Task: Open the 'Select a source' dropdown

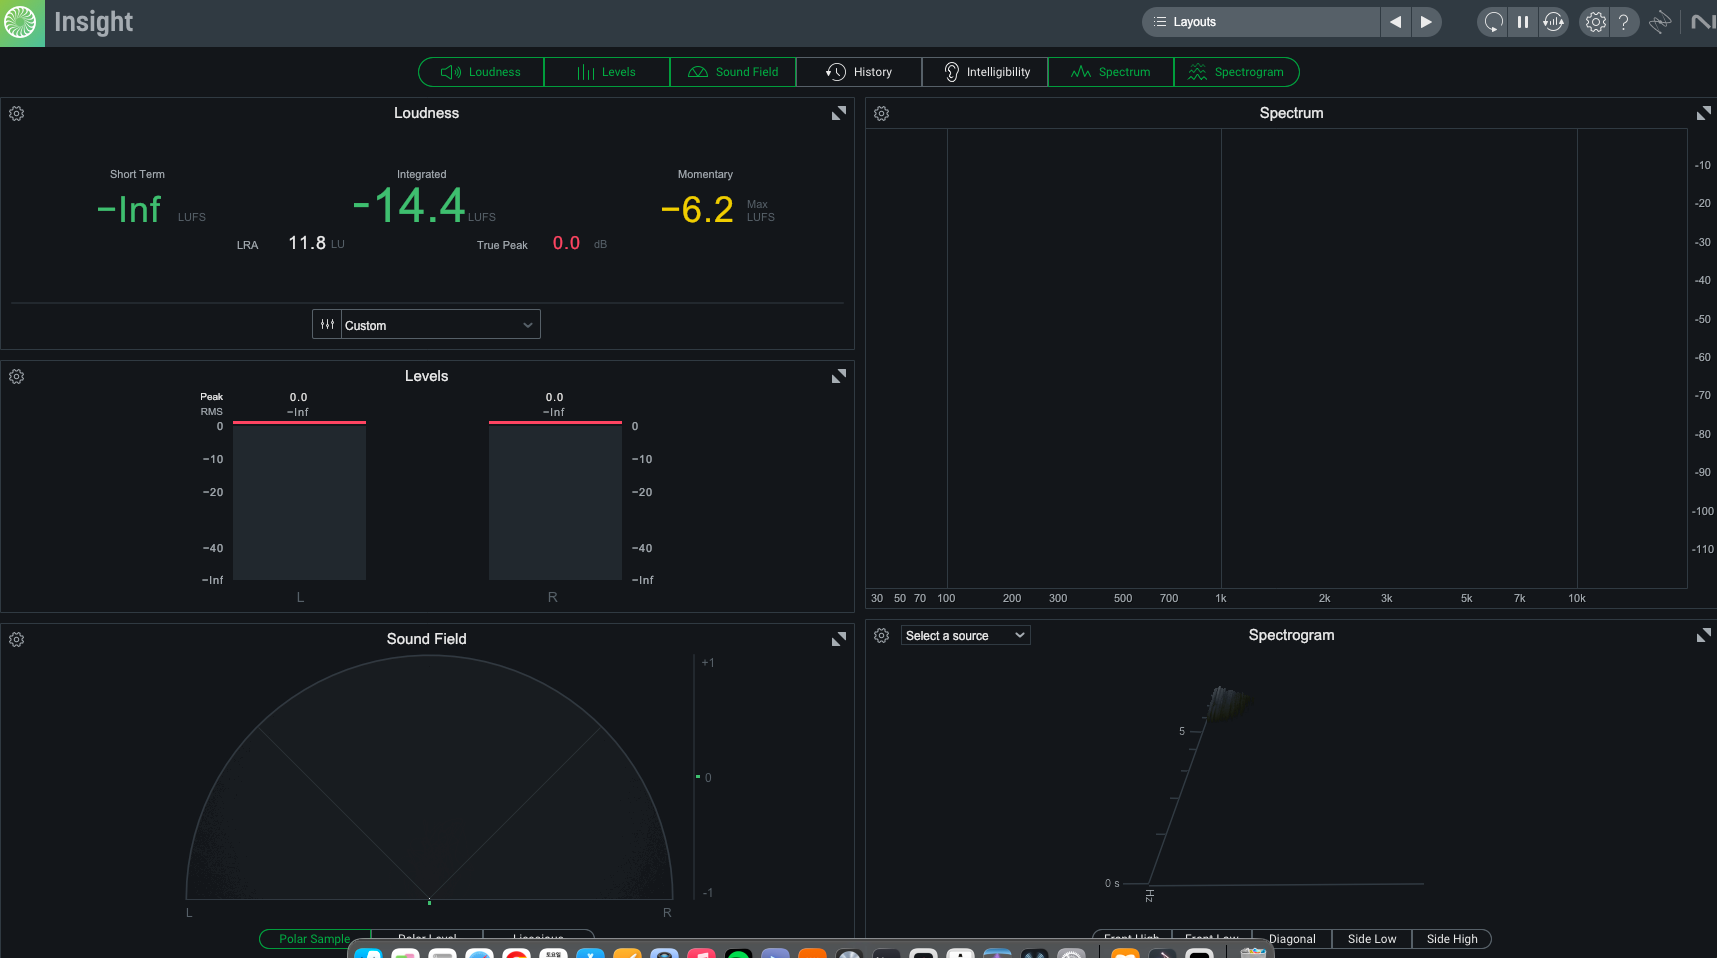Action: click(x=965, y=636)
